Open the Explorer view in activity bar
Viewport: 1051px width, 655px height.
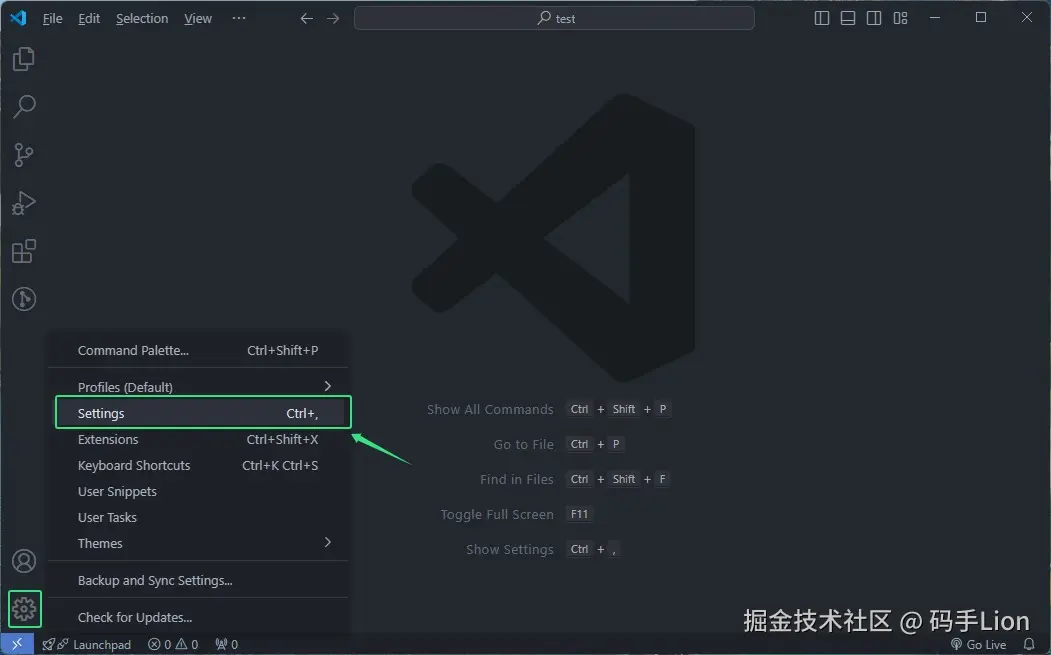pos(23,59)
